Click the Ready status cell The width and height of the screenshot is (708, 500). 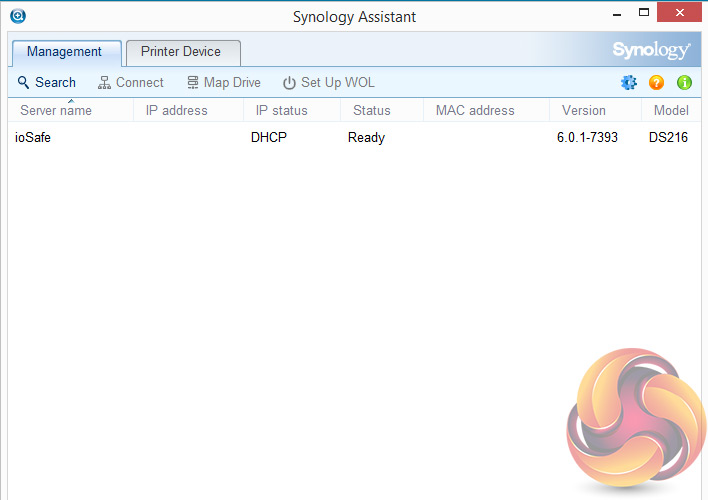pos(366,137)
